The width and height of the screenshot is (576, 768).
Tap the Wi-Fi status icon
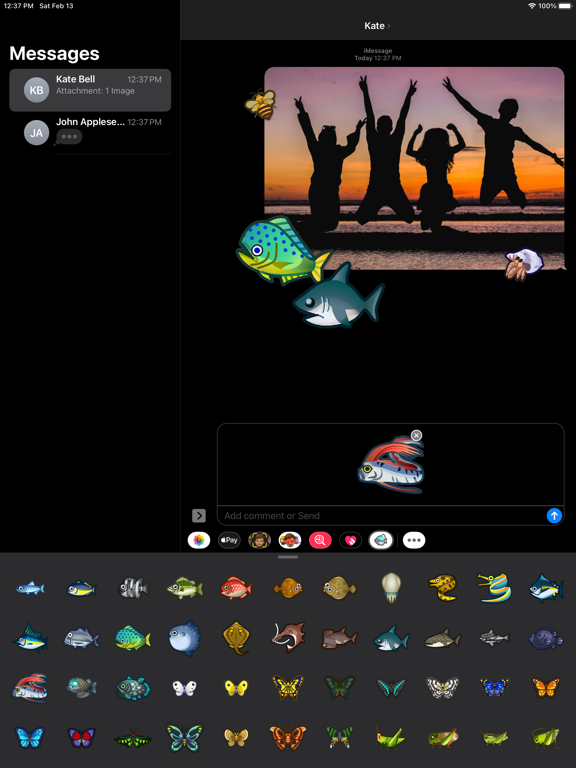coord(532,6)
